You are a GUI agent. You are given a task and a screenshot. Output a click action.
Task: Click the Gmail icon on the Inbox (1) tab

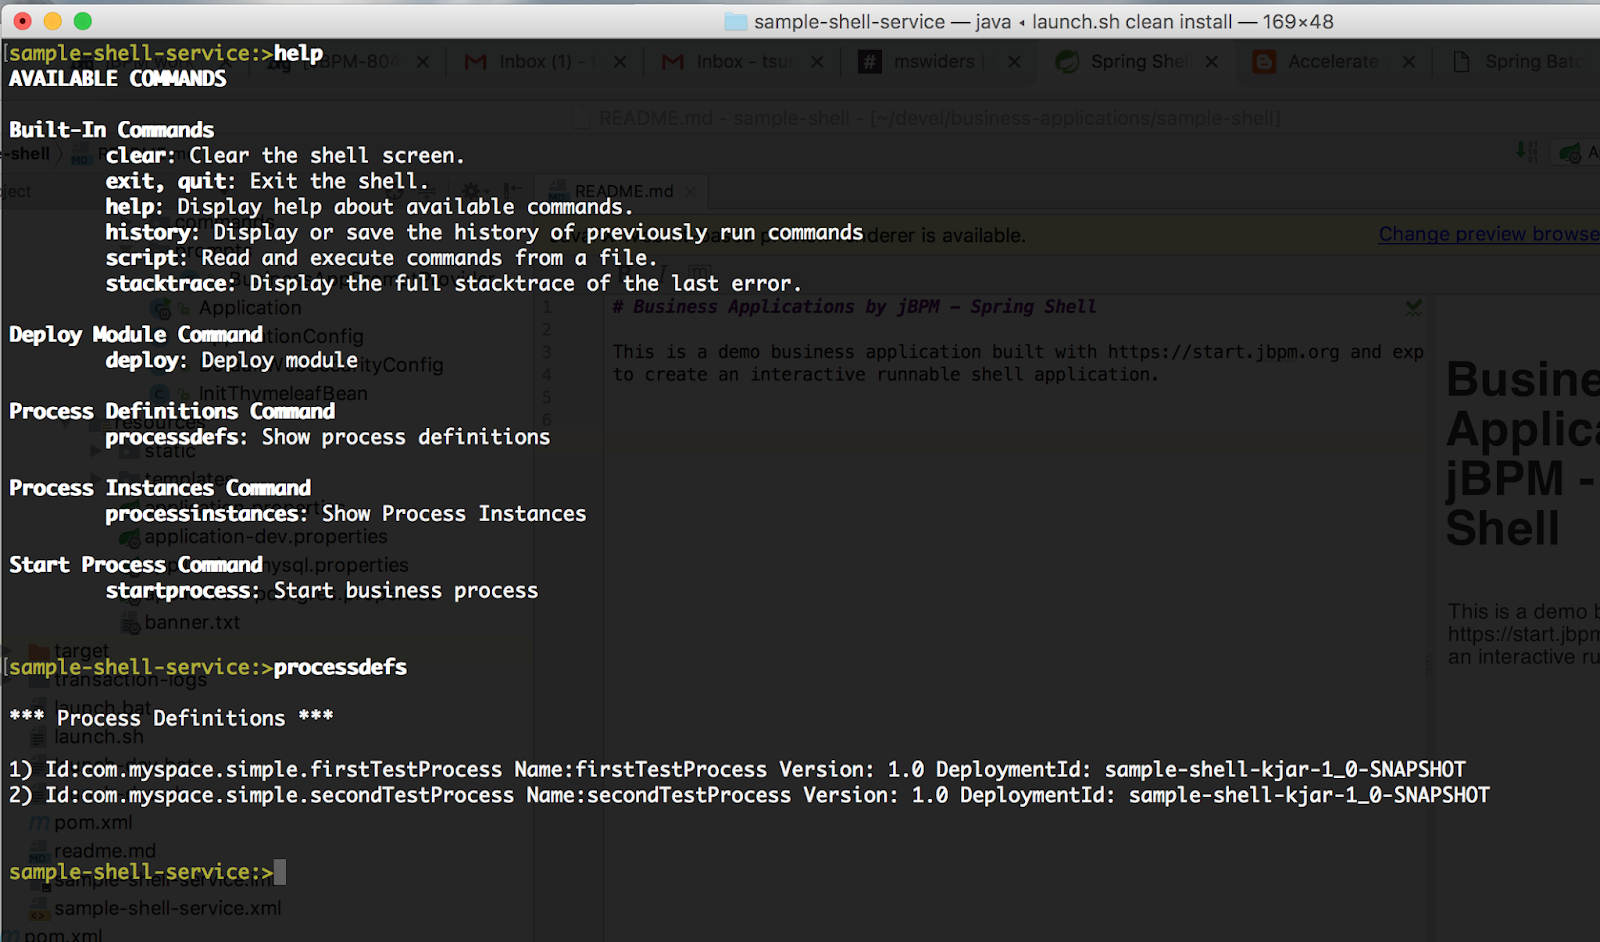(x=474, y=61)
